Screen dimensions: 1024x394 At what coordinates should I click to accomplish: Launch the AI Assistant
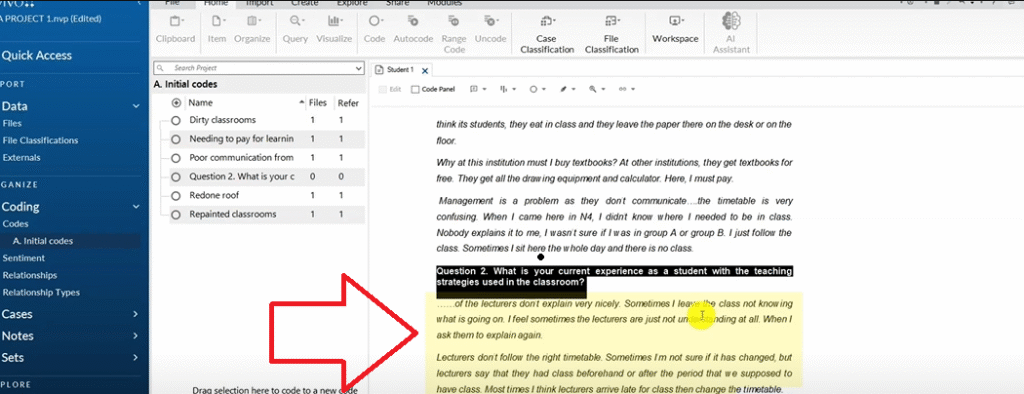[x=731, y=34]
